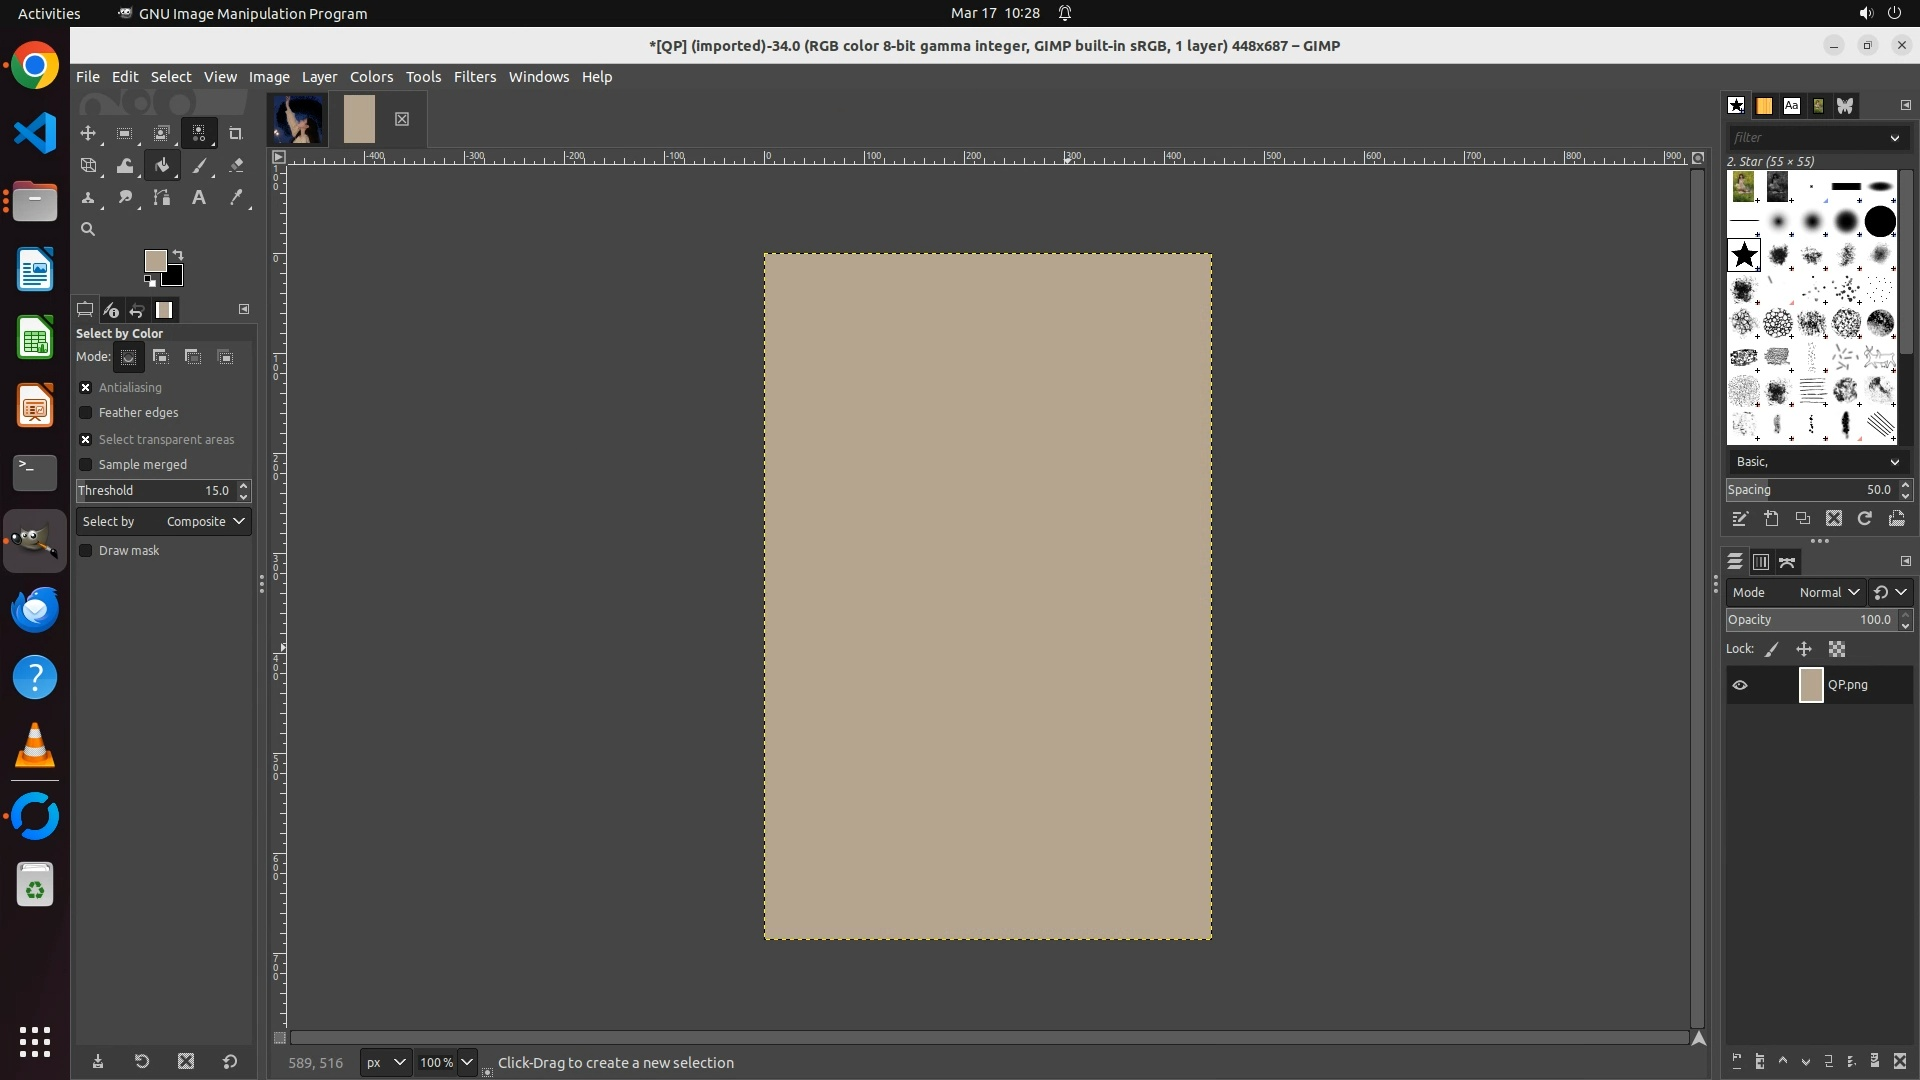Image resolution: width=1920 pixels, height=1080 pixels.
Task: Enable the Sample merged checkbox
Action: tap(86, 464)
